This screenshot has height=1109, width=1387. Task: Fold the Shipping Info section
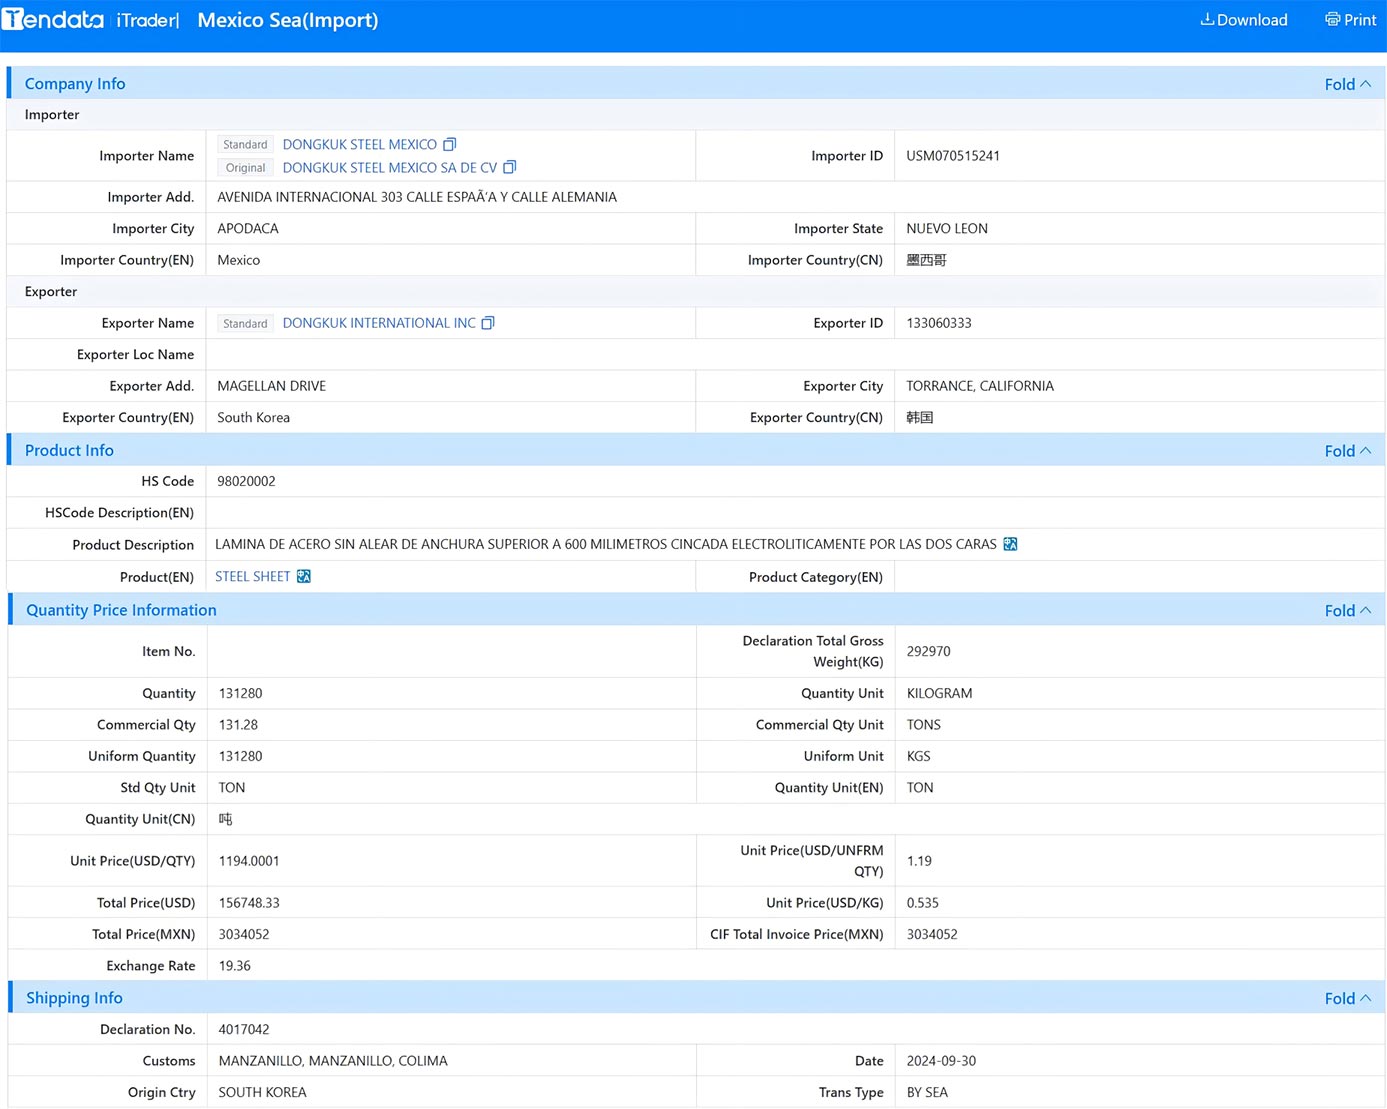click(1347, 998)
